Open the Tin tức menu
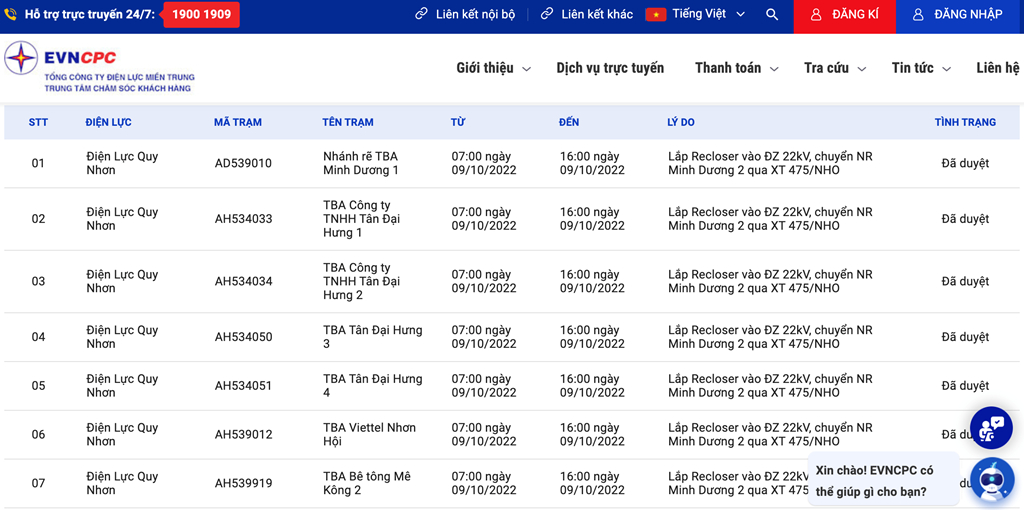Viewport: 1024px width, 510px height. [x=921, y=68]
